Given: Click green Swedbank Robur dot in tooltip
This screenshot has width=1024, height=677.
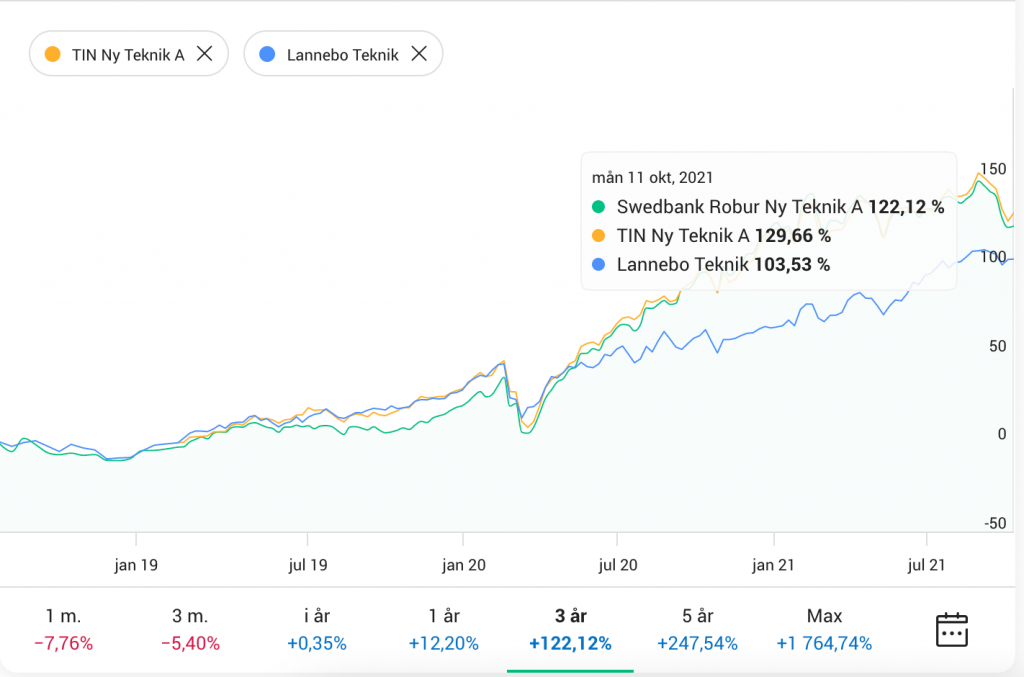Looking at the screenshot, I should [x=599, y=207].
